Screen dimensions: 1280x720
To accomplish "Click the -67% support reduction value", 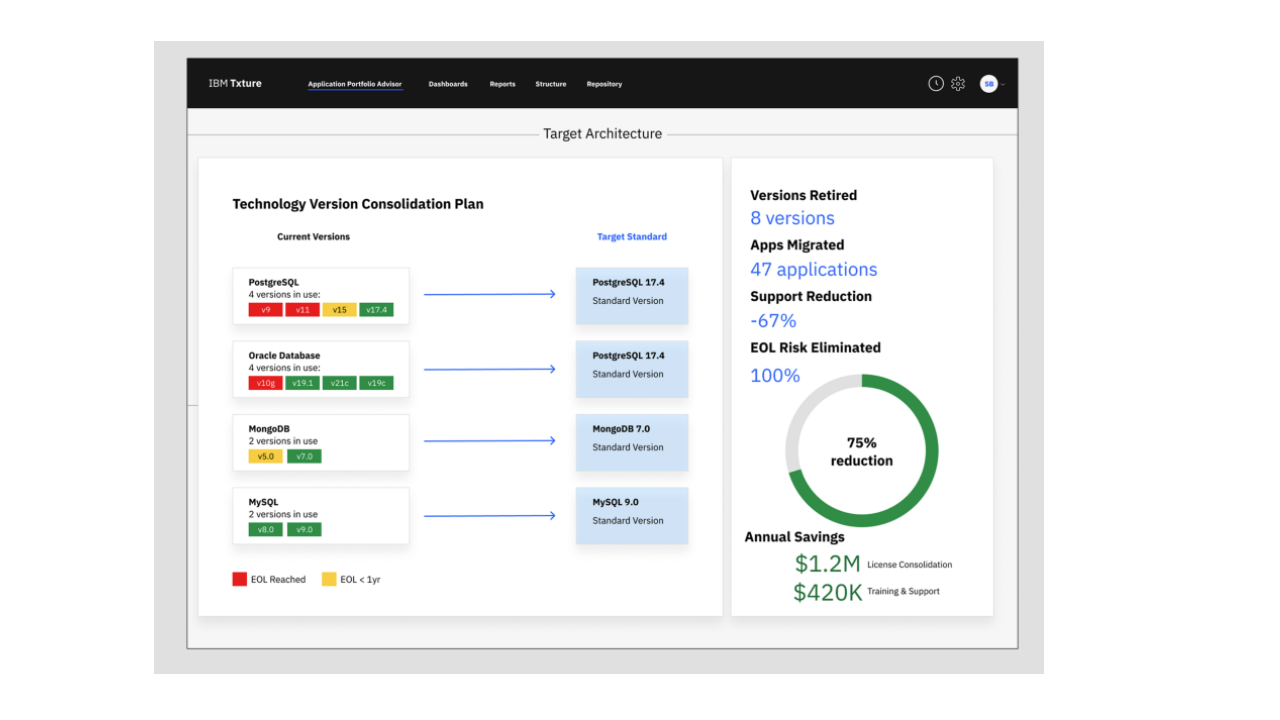I will (x=773, y=320).
